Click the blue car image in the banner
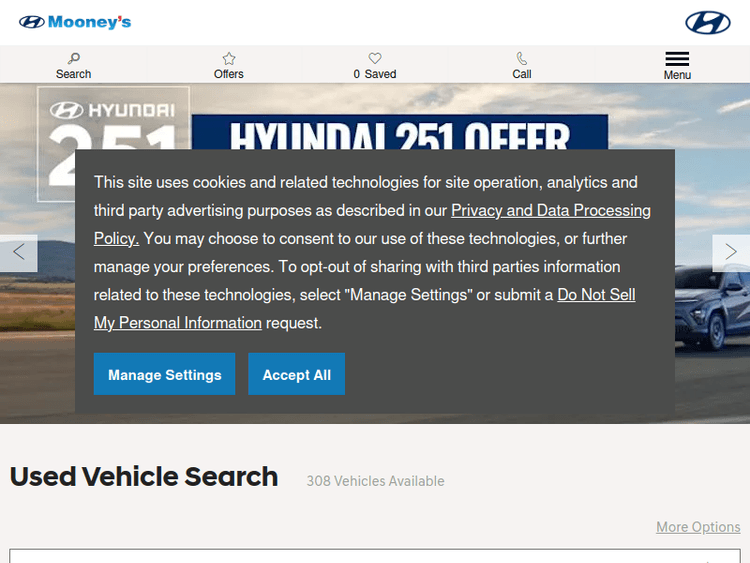Screen dimensions: 750x563 coord(712,316)
